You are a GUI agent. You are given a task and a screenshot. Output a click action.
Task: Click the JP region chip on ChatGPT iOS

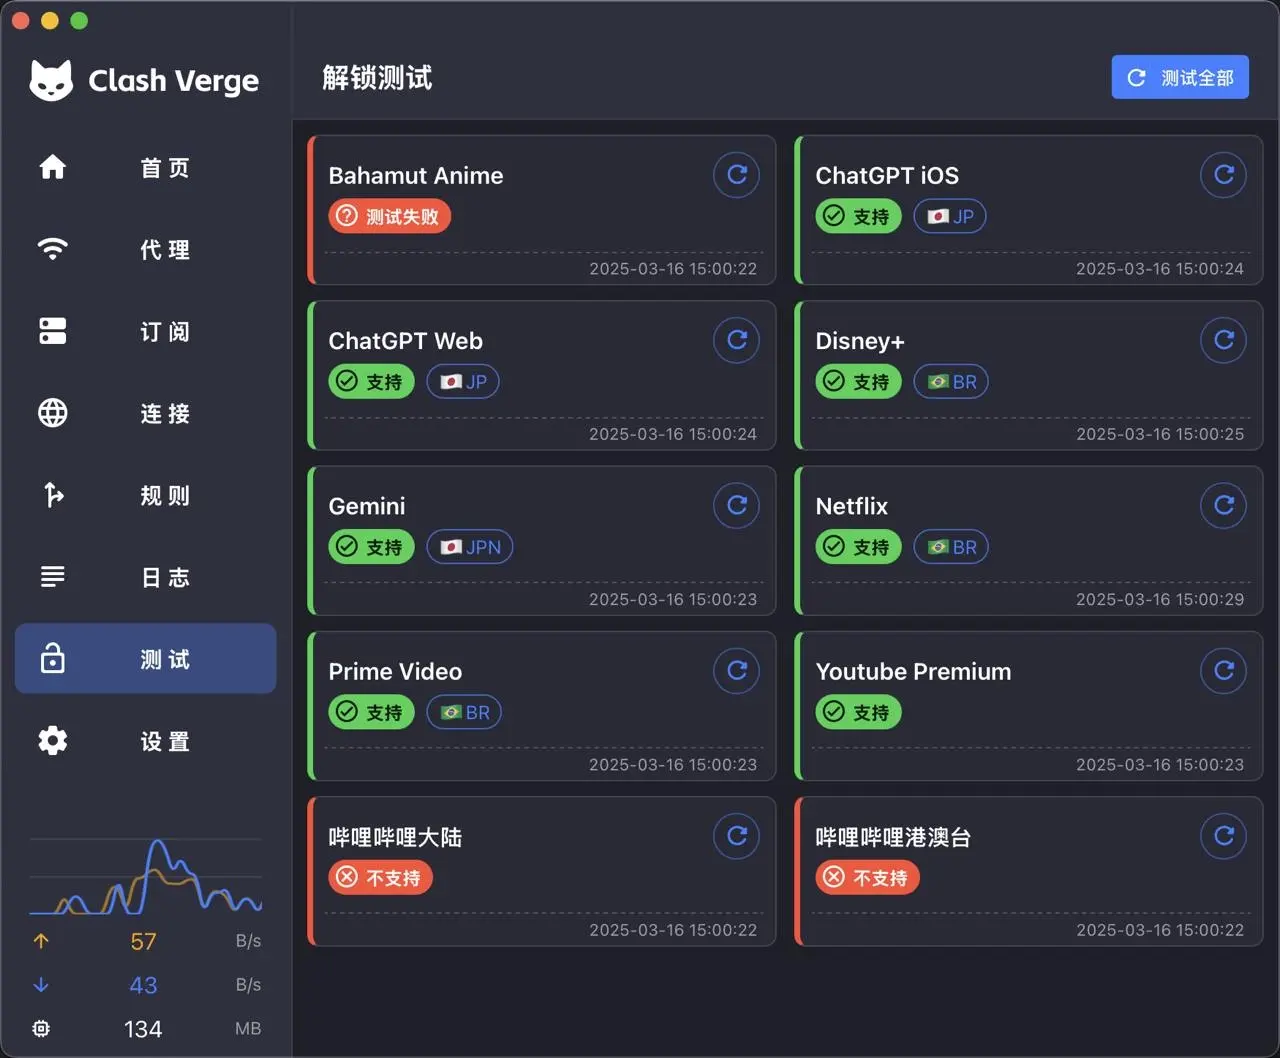[x=950, y=216]
